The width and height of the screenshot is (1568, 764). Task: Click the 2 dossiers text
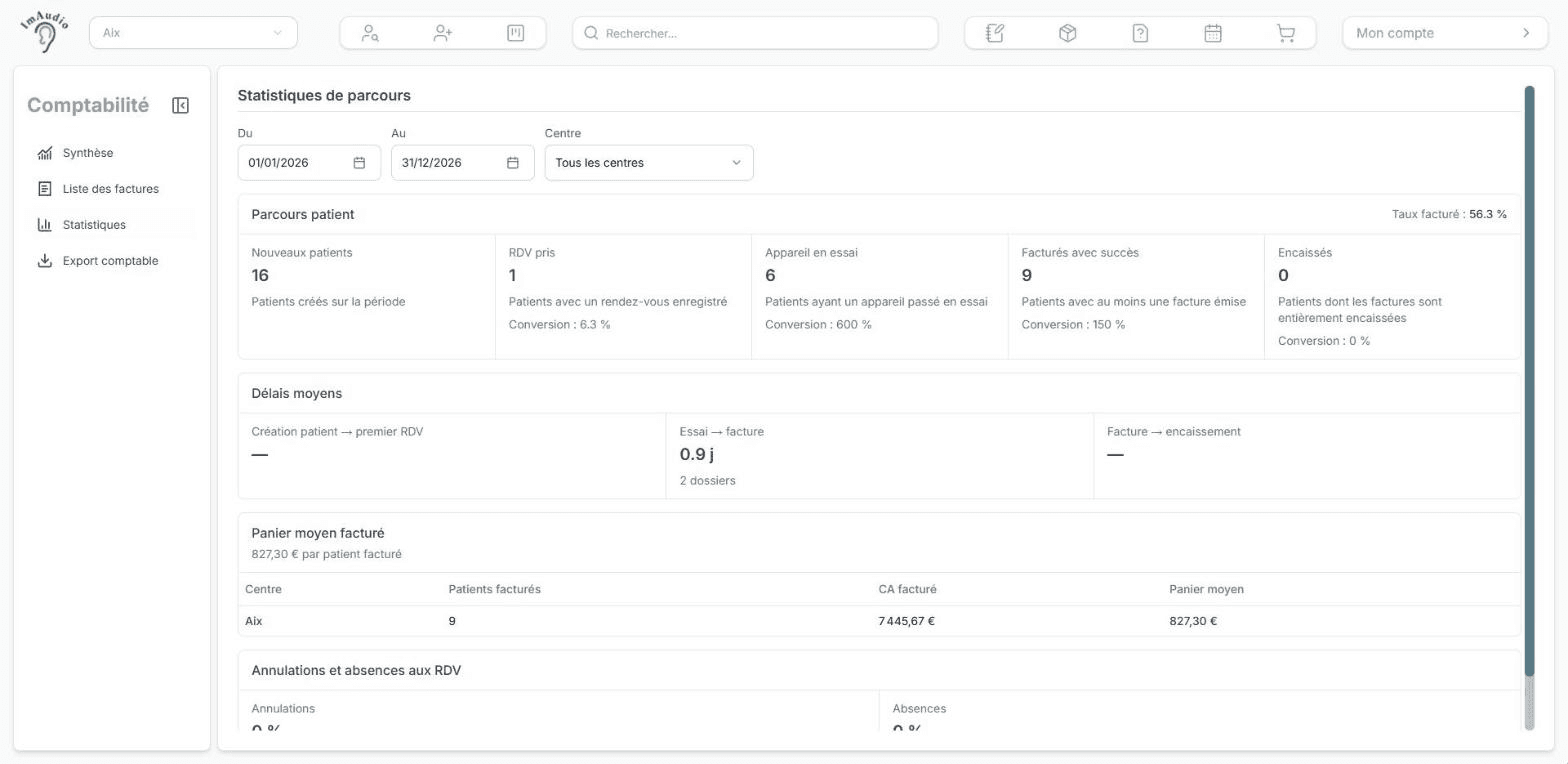[707, 481]
